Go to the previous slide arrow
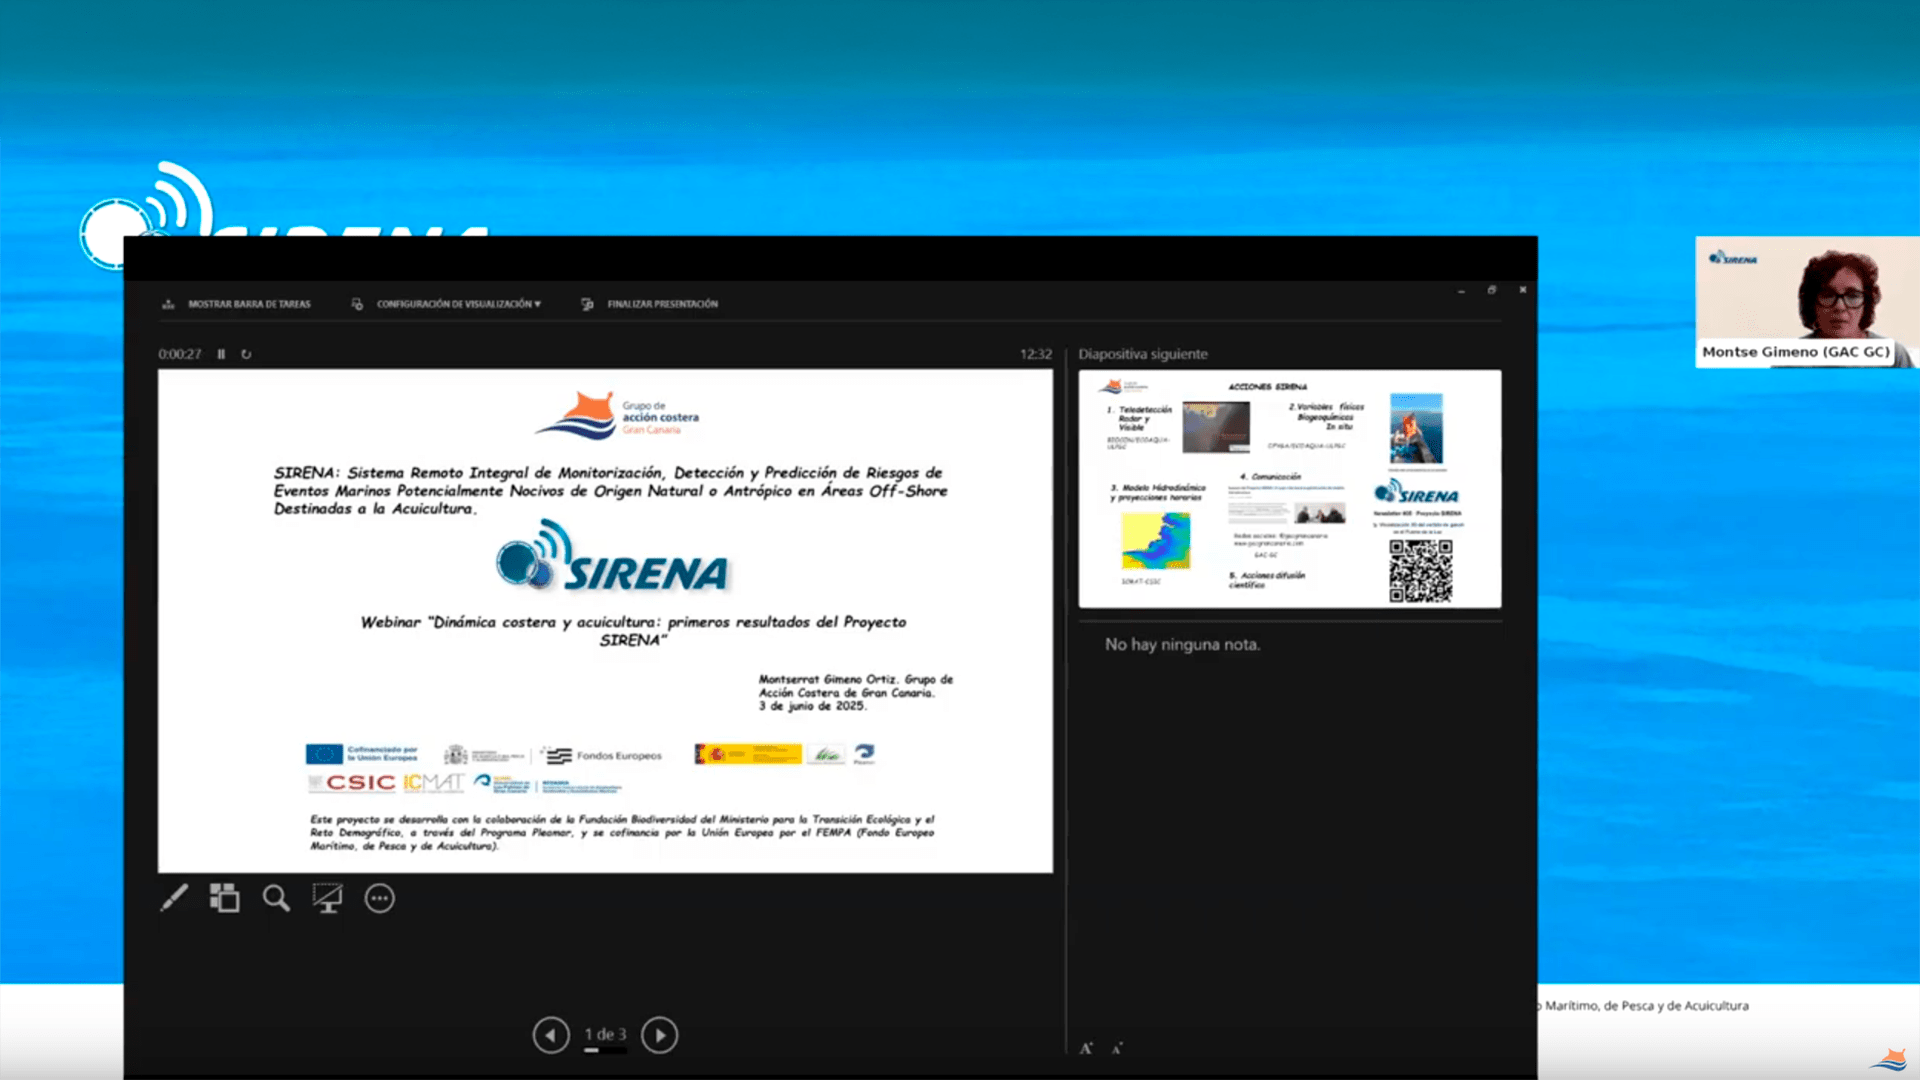Screen dimensions: 1920x1080 tap(551, 1035)
